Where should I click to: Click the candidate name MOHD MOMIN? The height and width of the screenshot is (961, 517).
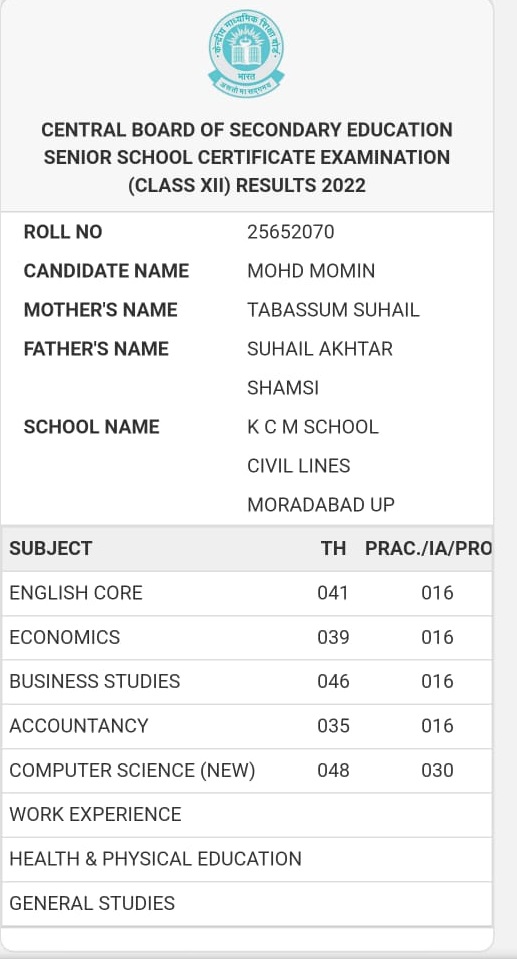311,271
